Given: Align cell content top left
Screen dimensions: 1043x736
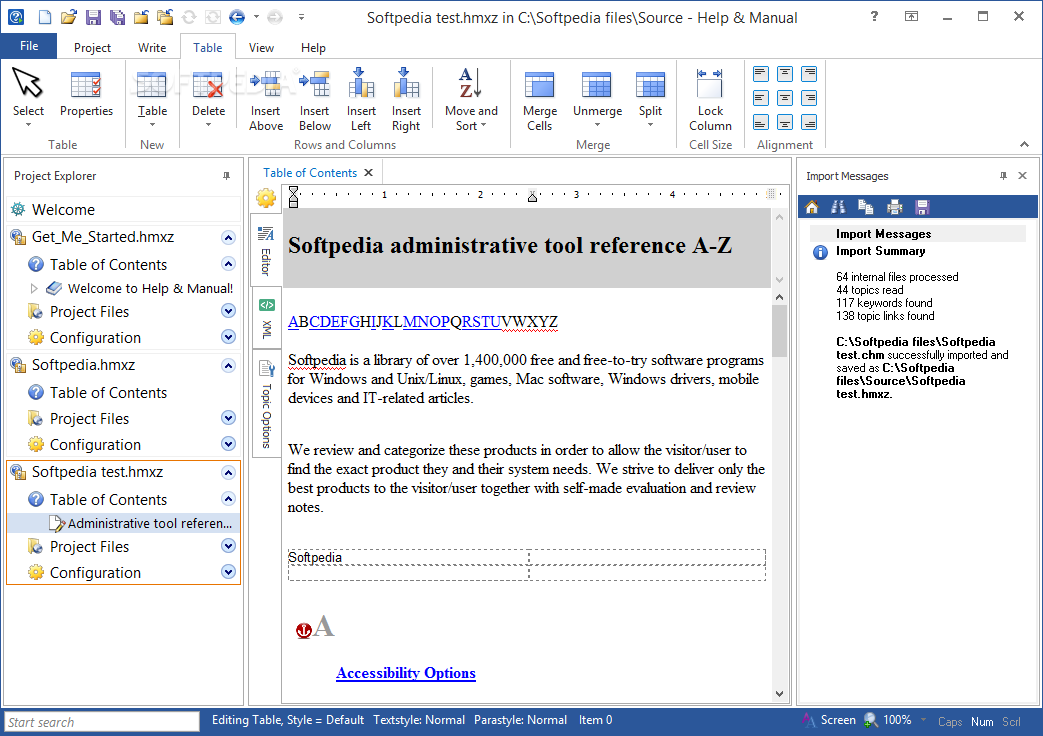Looking at the screenshot, I should tap(761, 74).
